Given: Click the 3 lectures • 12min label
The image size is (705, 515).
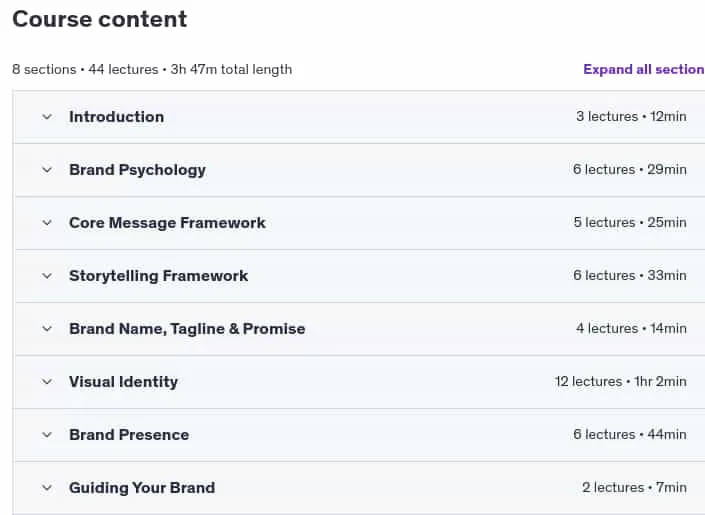Looking at the screenshot, I should (631, 116).
